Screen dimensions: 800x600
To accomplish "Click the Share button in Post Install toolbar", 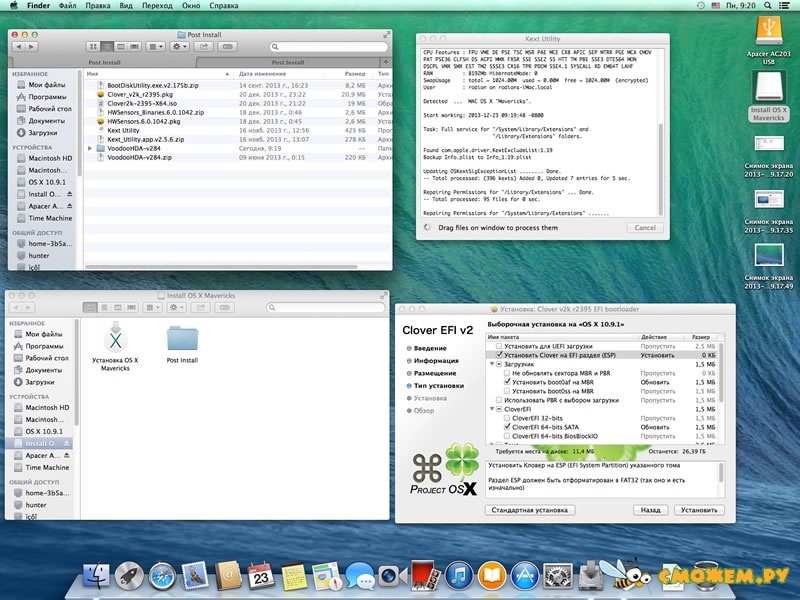I will click(204, 46).
